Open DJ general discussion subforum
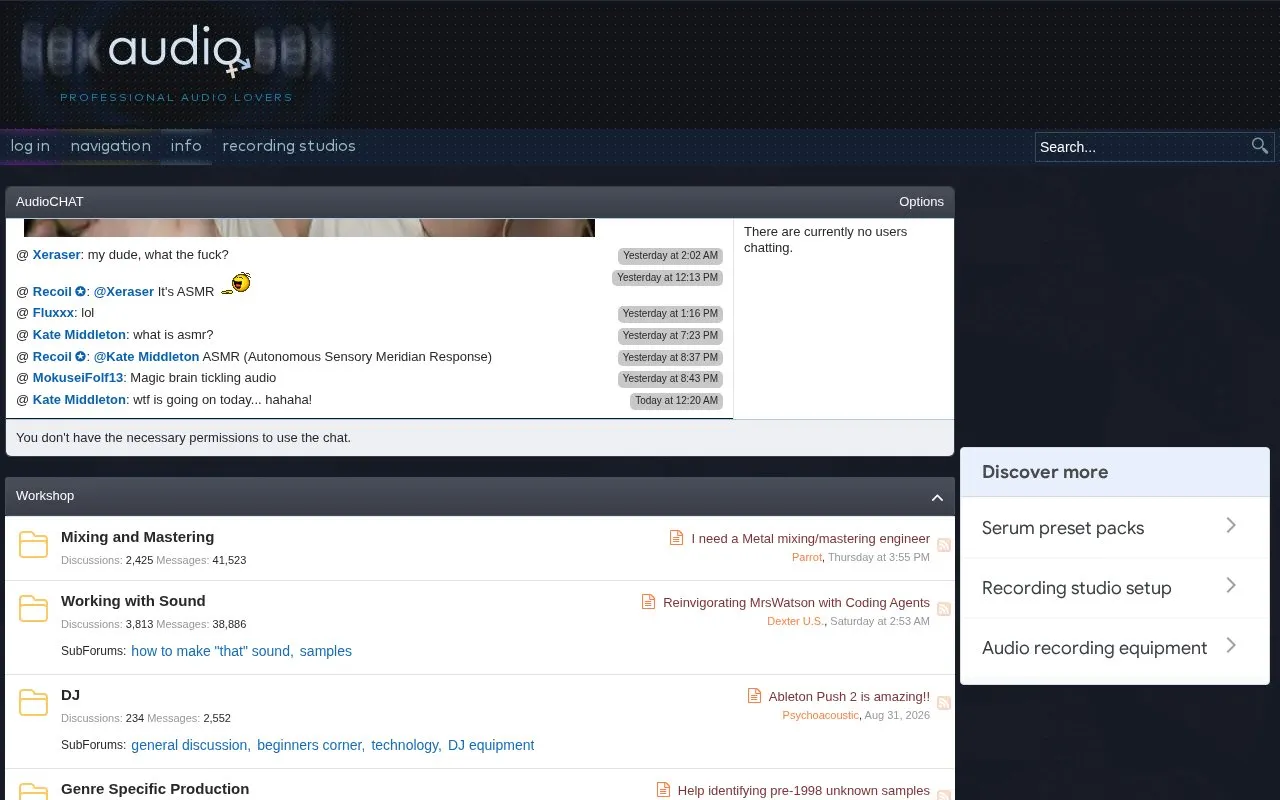1280x800 pixels. pos(190,745)
